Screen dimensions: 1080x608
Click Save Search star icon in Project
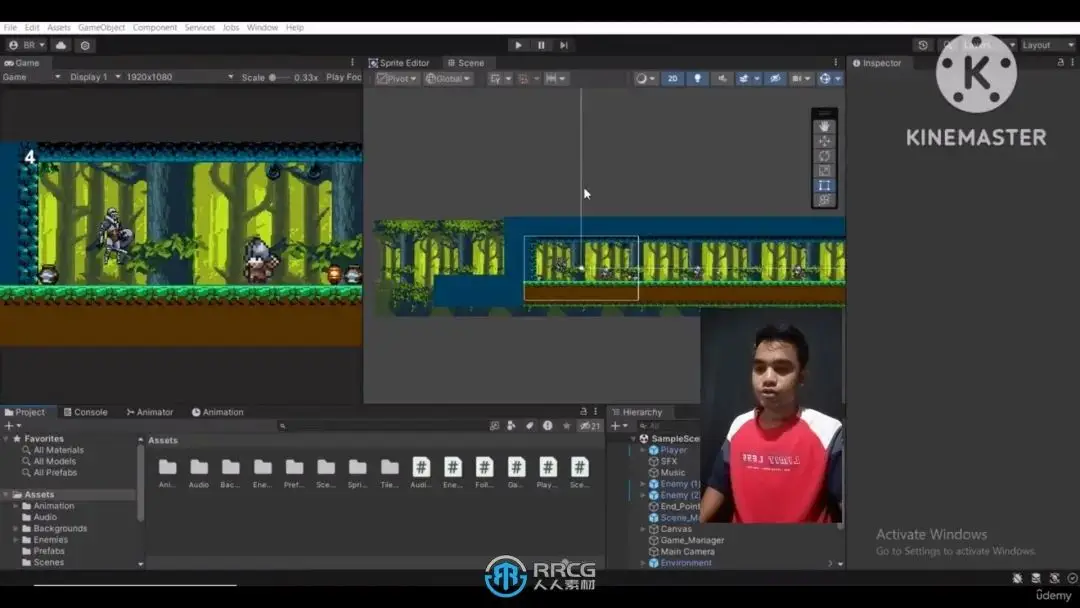(566, 426)
